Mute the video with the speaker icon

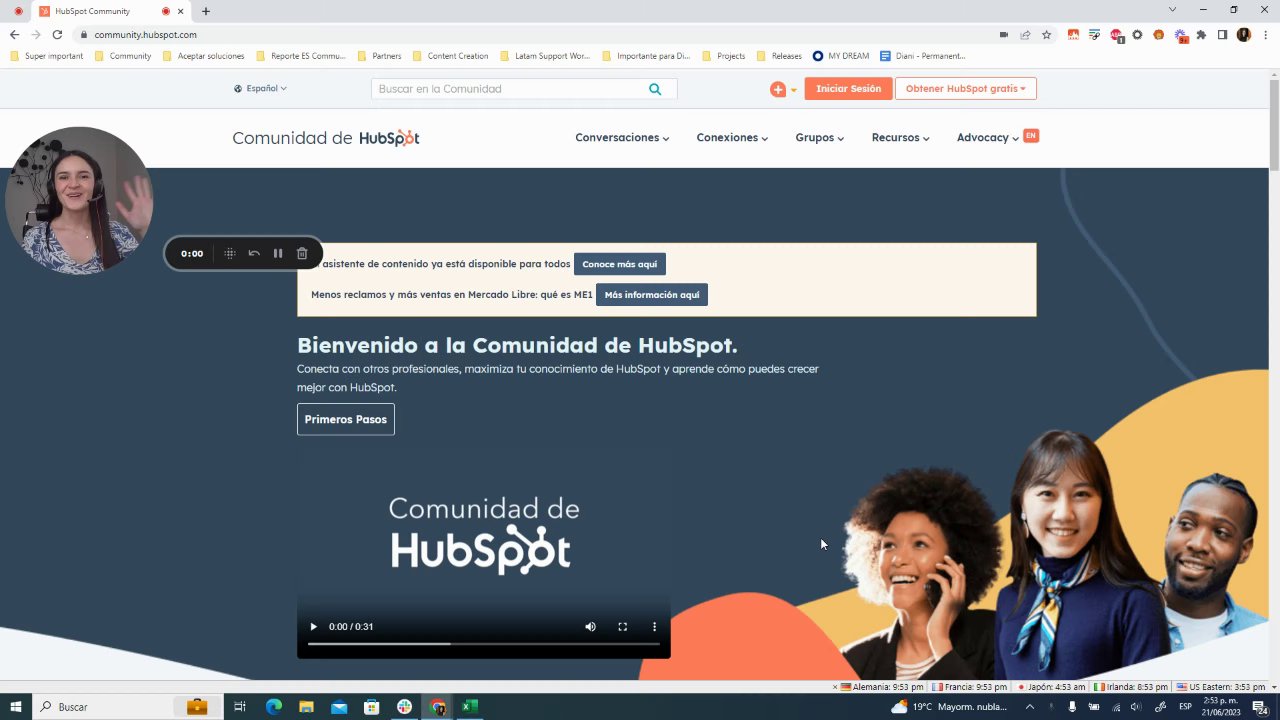(590, 627)
